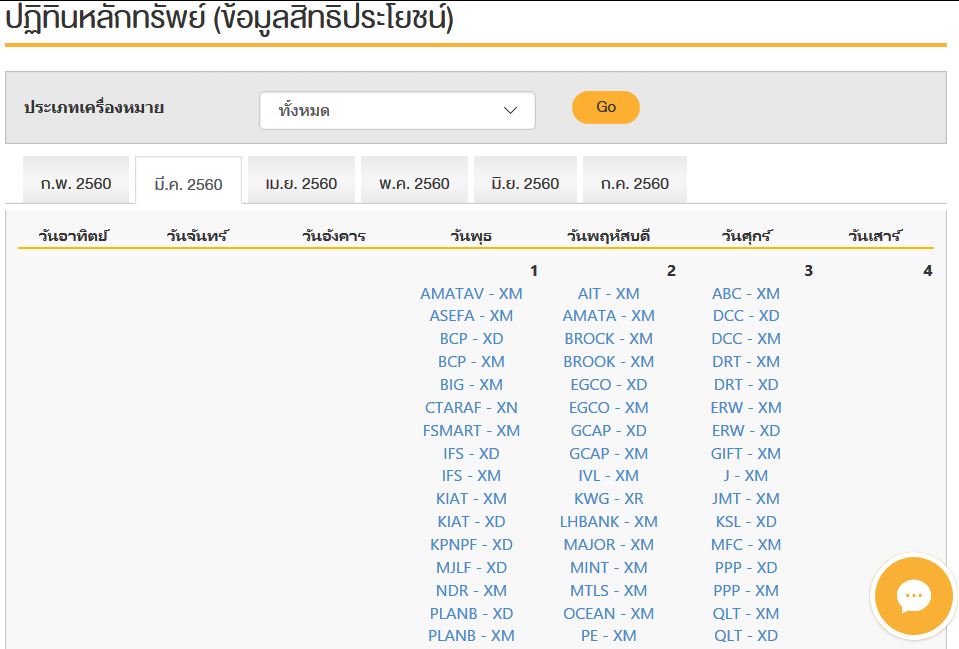
Task: Open the ERW - XM link
Action: (746, 407)
